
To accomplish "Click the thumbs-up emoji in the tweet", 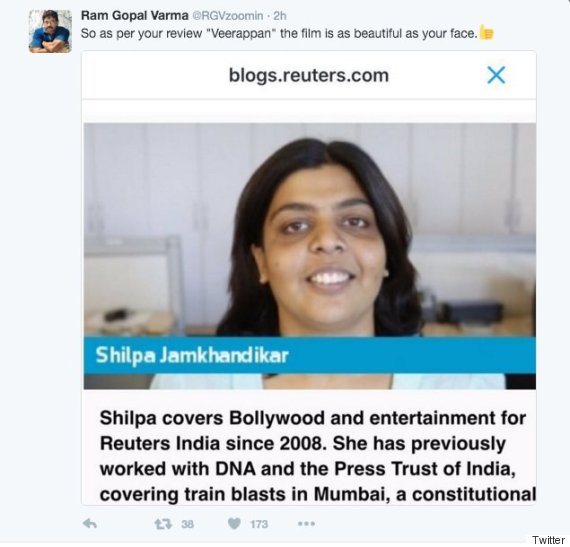I will [486, 33].
